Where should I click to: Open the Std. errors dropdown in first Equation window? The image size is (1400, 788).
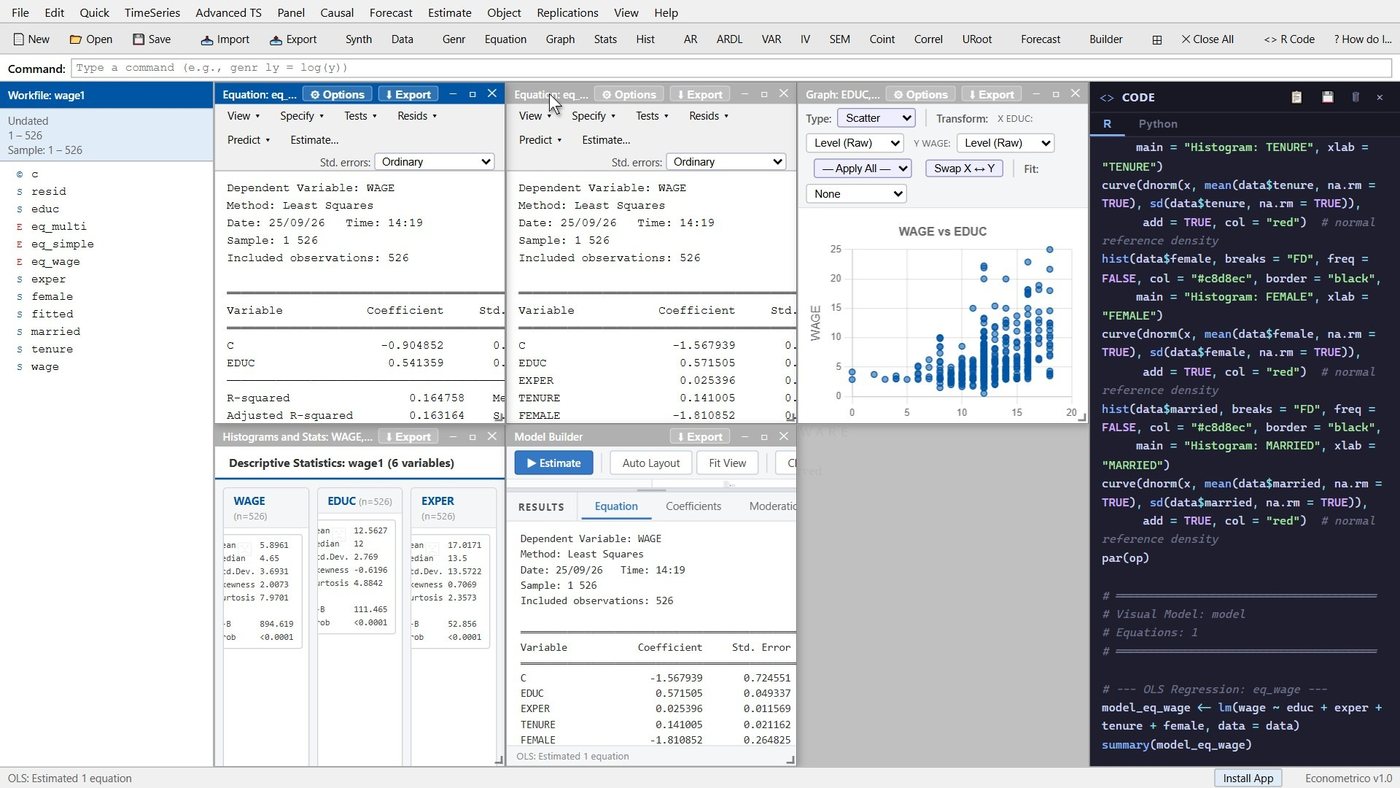click(x=435, y=162)
